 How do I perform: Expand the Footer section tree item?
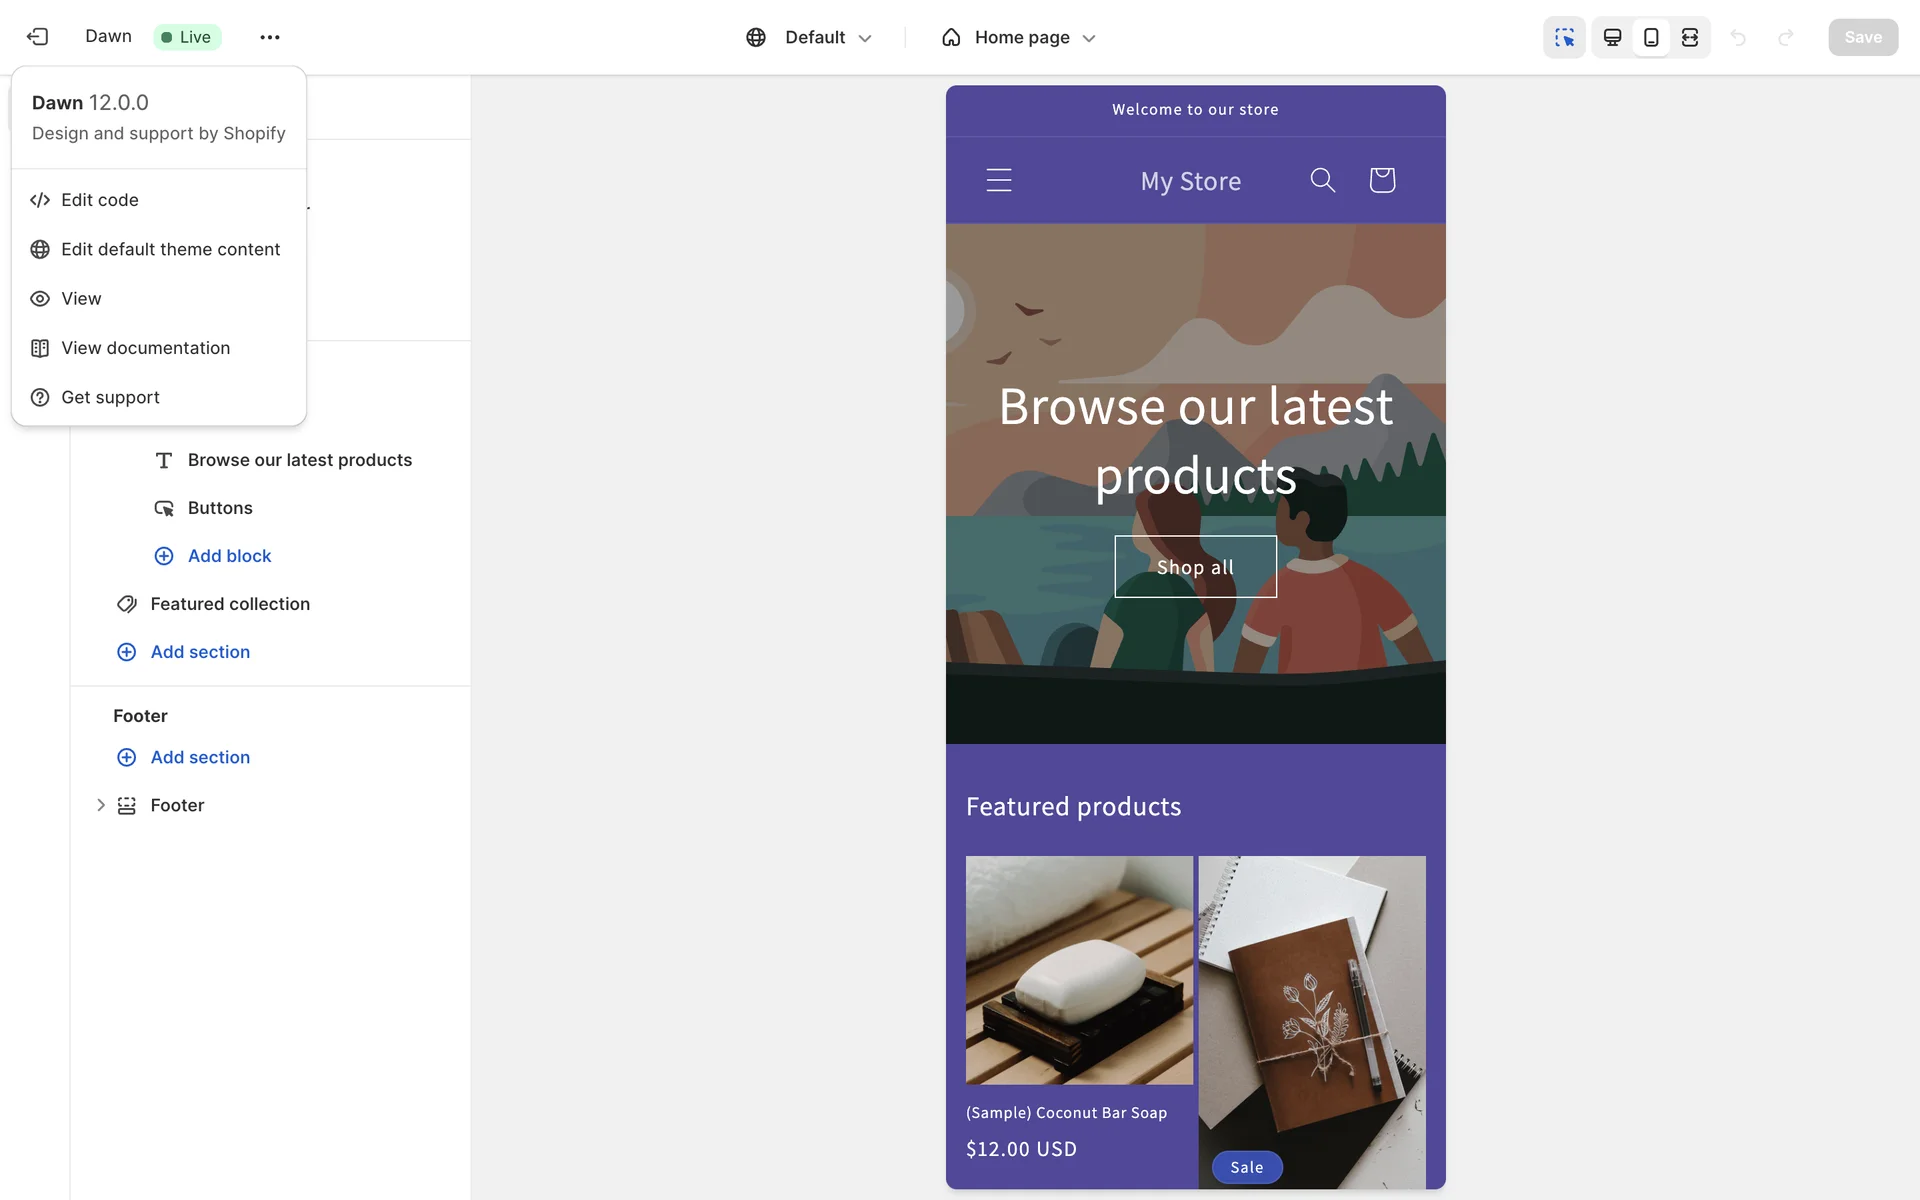point(101,805)
